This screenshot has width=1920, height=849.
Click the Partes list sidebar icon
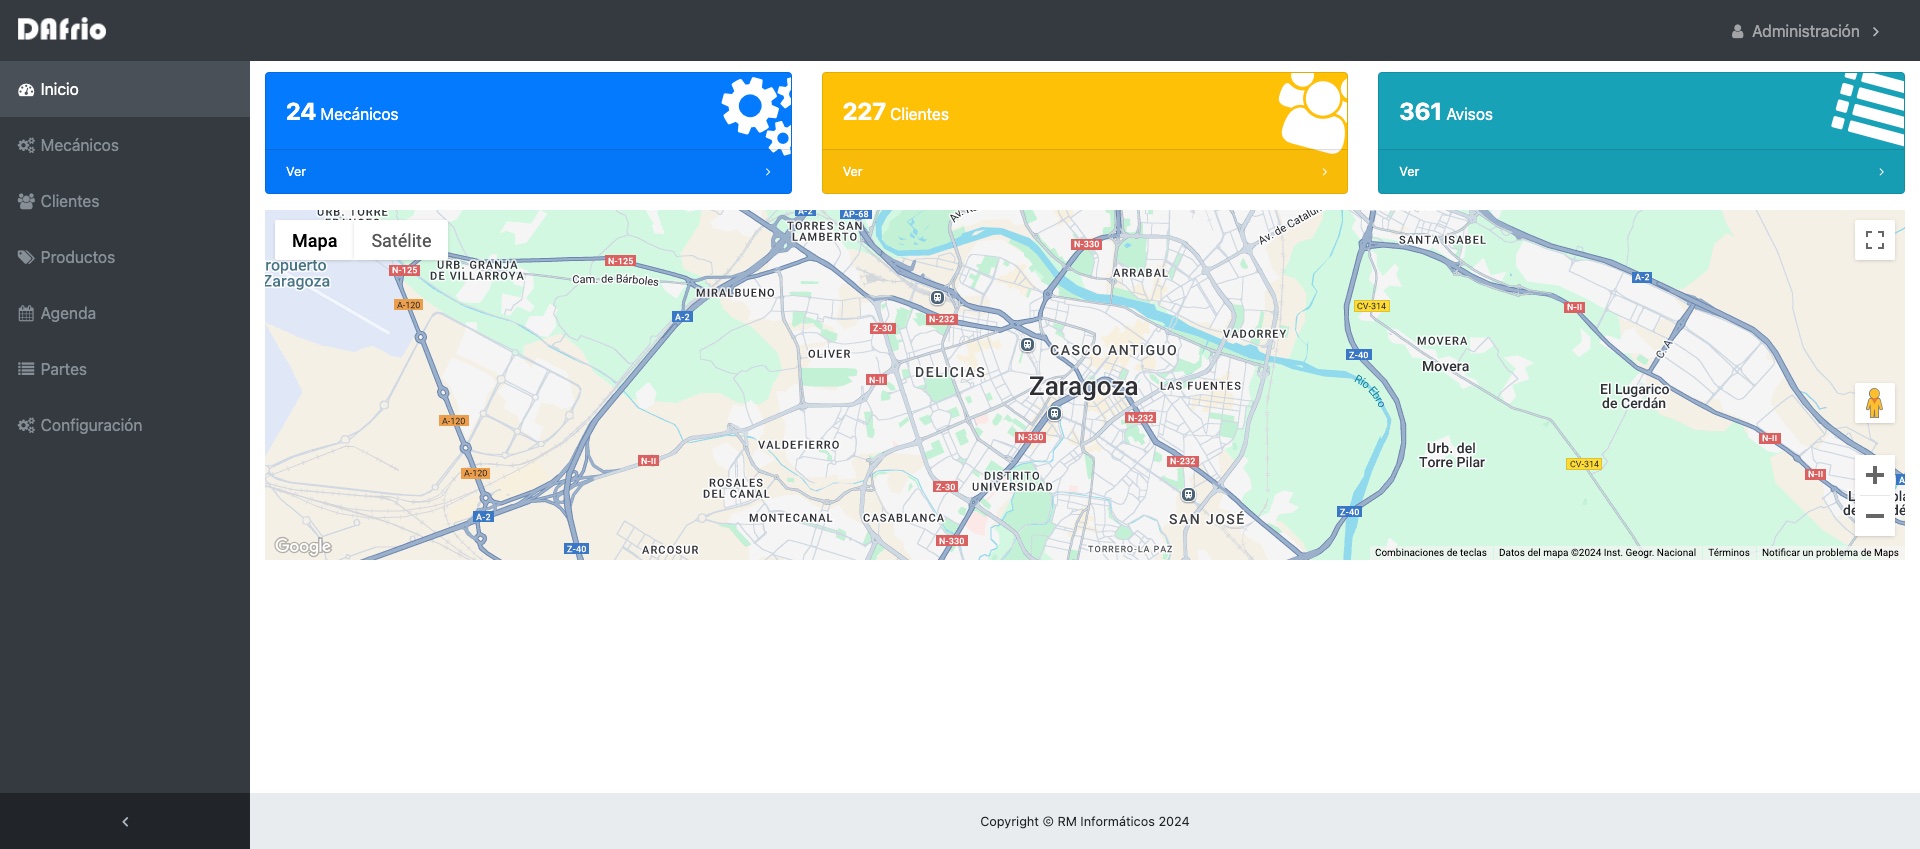pyautogui.click(x=26, y=370)
